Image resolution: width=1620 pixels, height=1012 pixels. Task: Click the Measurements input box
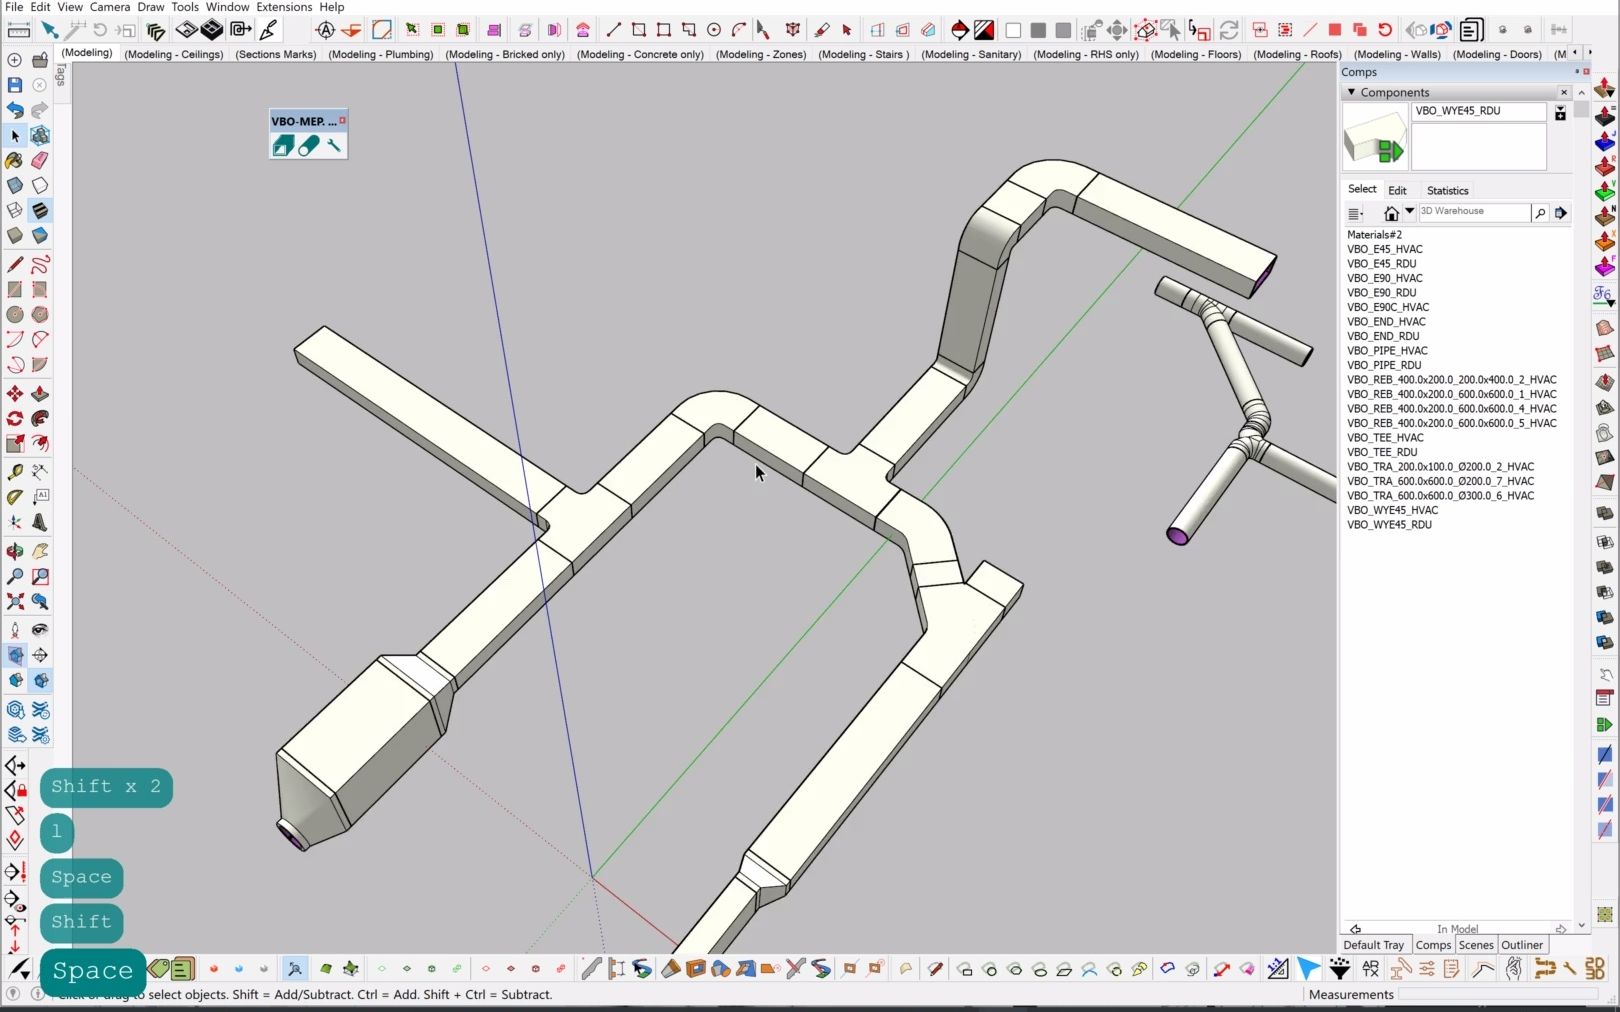(x=1497, y=994)
